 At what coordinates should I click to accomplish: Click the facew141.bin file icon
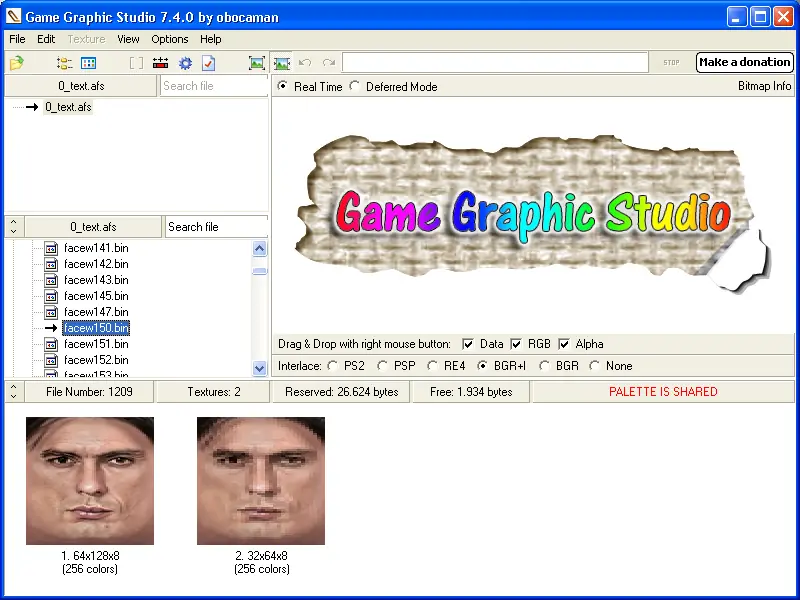(51, 248)
